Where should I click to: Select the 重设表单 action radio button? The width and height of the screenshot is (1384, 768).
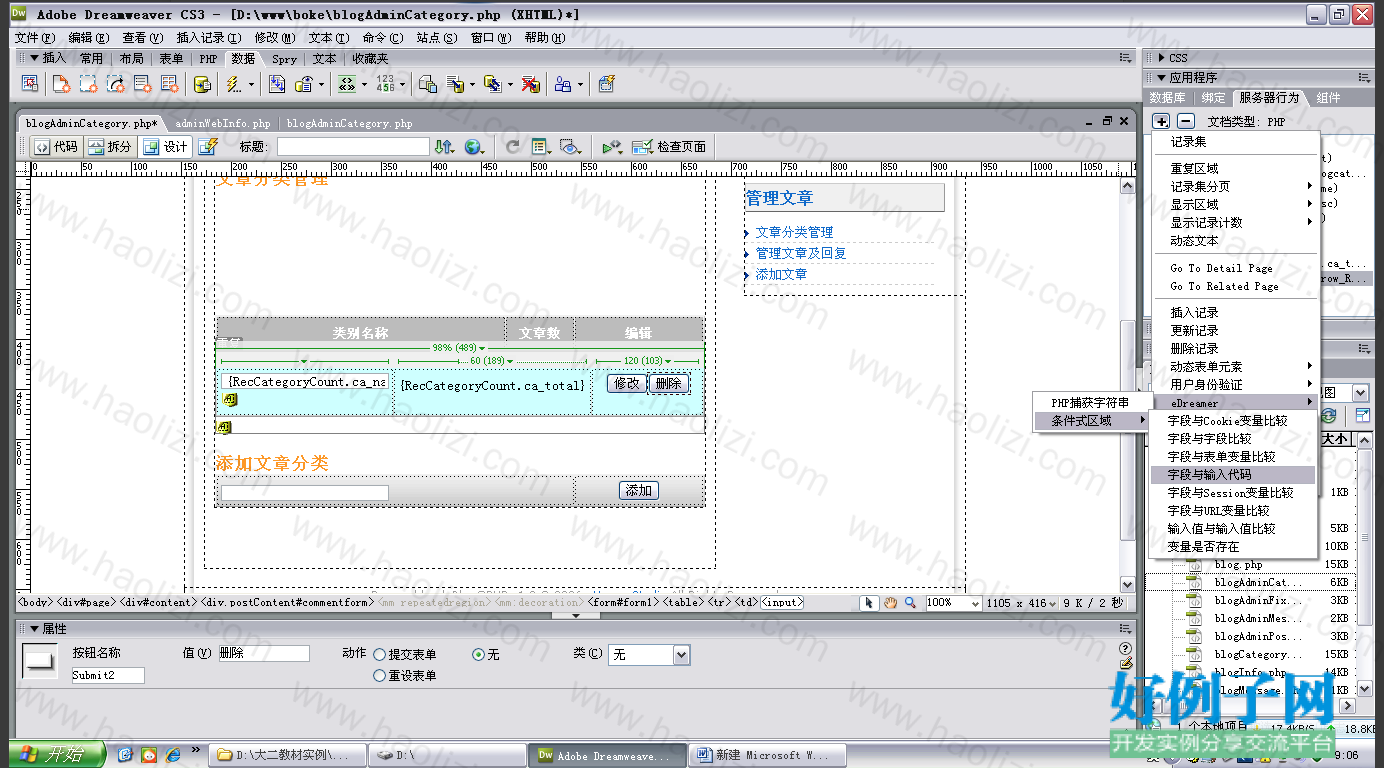click(379, 676)
